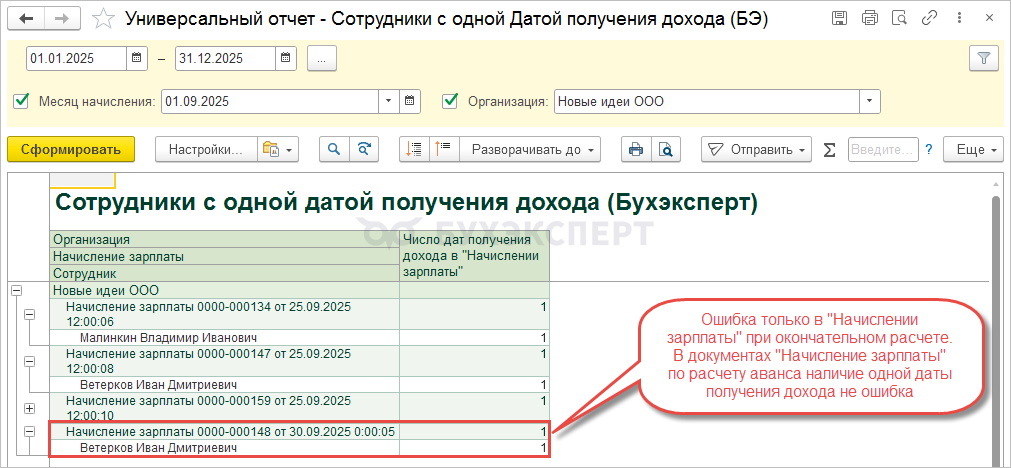Viewport: 1011px width, 468px height.
Task: Expand the Начисление зарплаты 0000-000159 row
Action: pos(29,407)
